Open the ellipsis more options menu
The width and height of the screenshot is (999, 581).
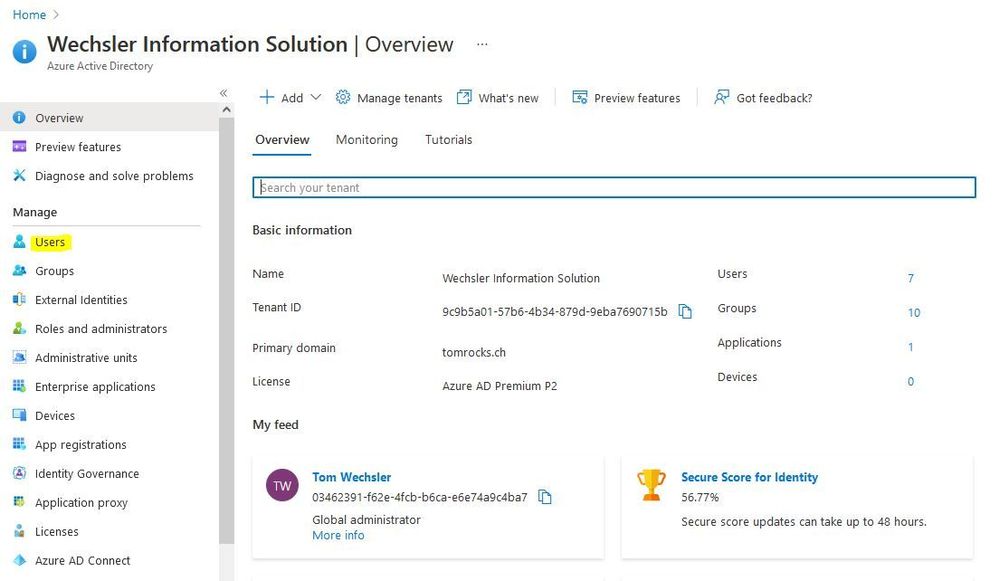482,45
